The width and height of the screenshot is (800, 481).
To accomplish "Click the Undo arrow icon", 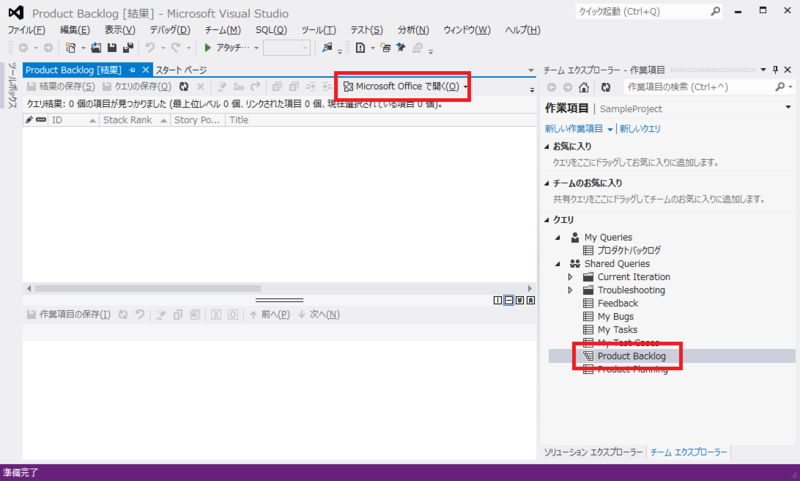I will click(150, 47).
